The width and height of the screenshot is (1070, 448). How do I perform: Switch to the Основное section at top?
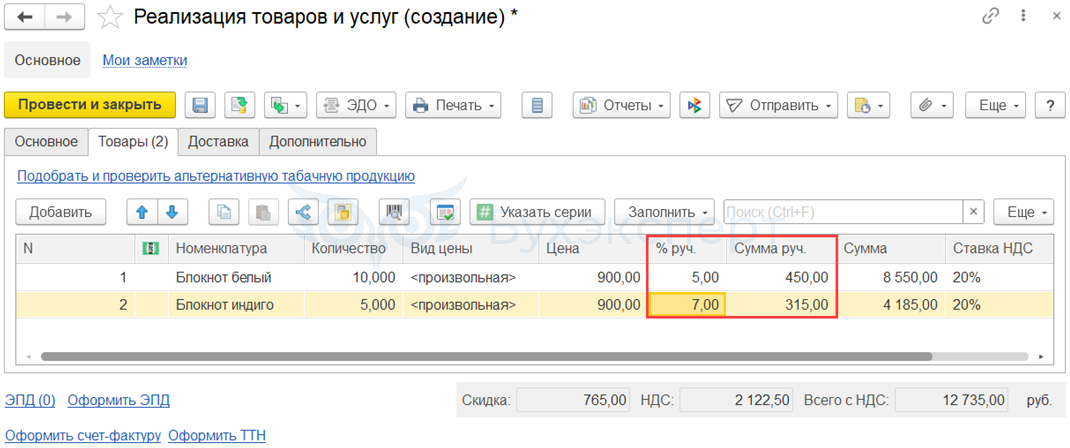coord(48,60)
